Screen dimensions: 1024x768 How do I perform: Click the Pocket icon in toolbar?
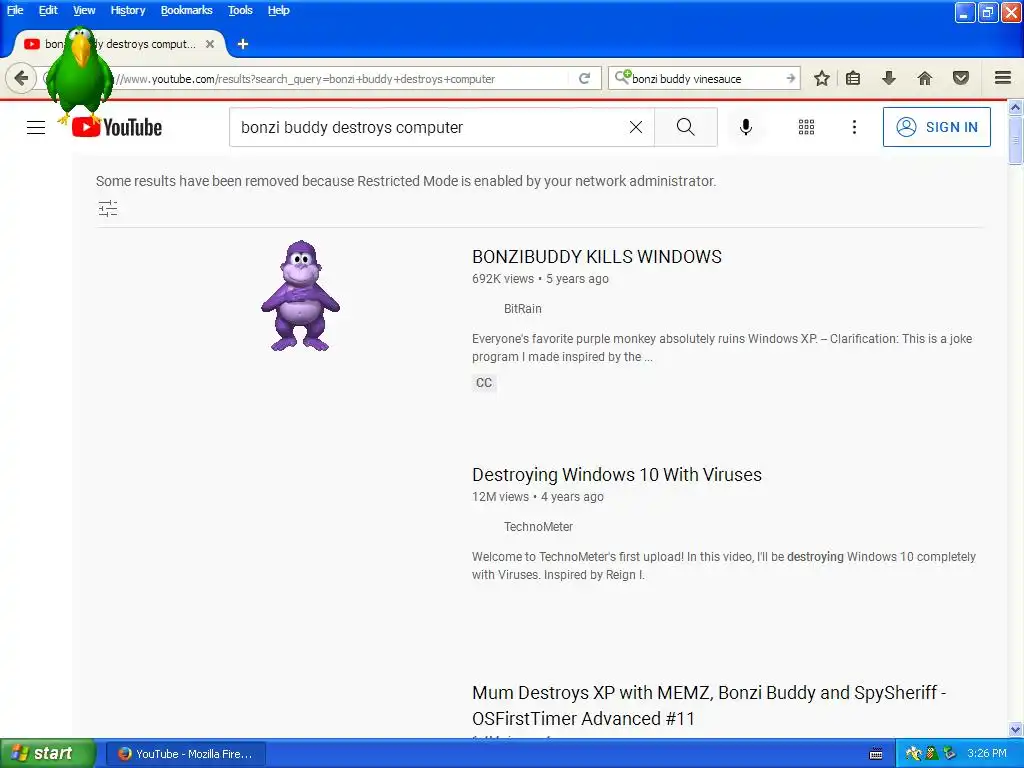[x=961, y=78]
